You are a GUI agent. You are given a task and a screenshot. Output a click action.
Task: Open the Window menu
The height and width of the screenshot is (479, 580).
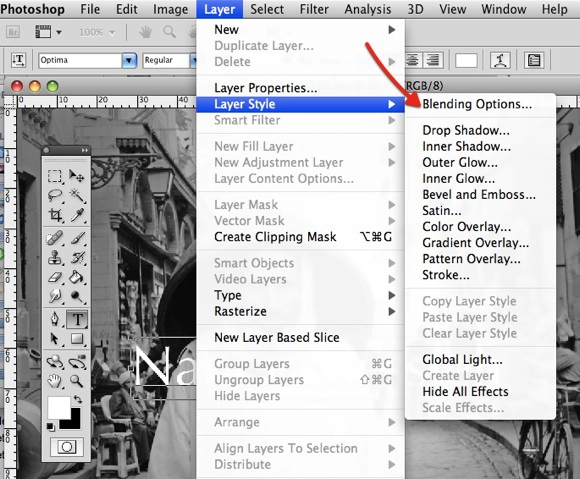(x=504, y=9)
